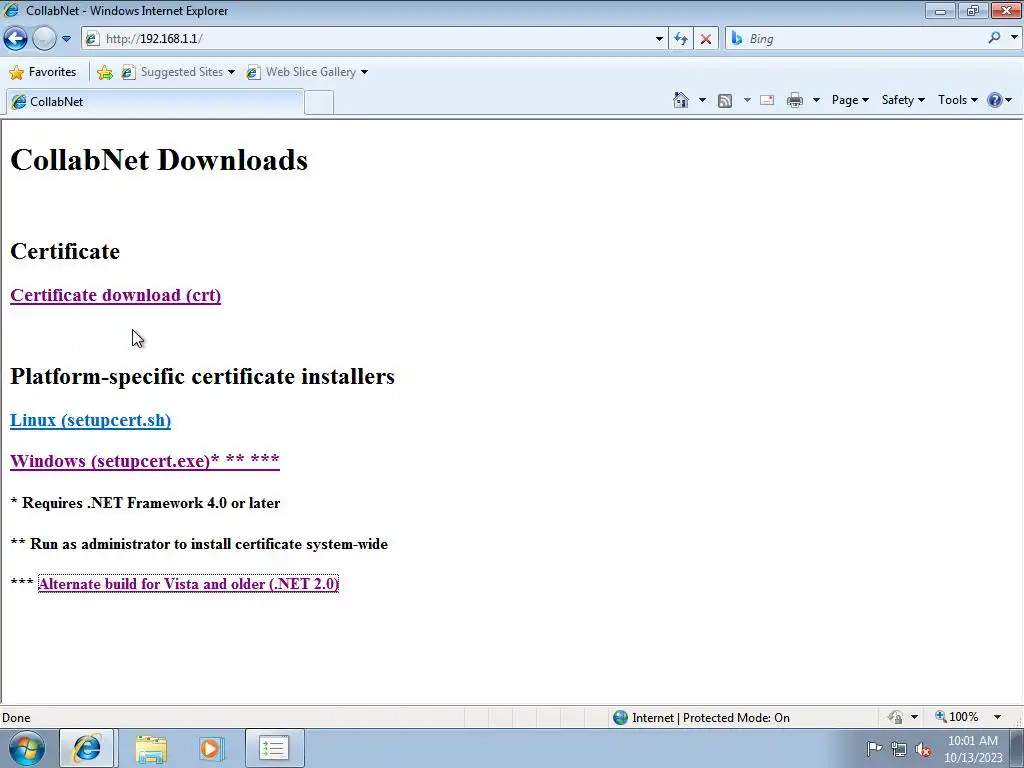
Task: Click Internet Protected Mode status text
Action: tap(711, 718)
